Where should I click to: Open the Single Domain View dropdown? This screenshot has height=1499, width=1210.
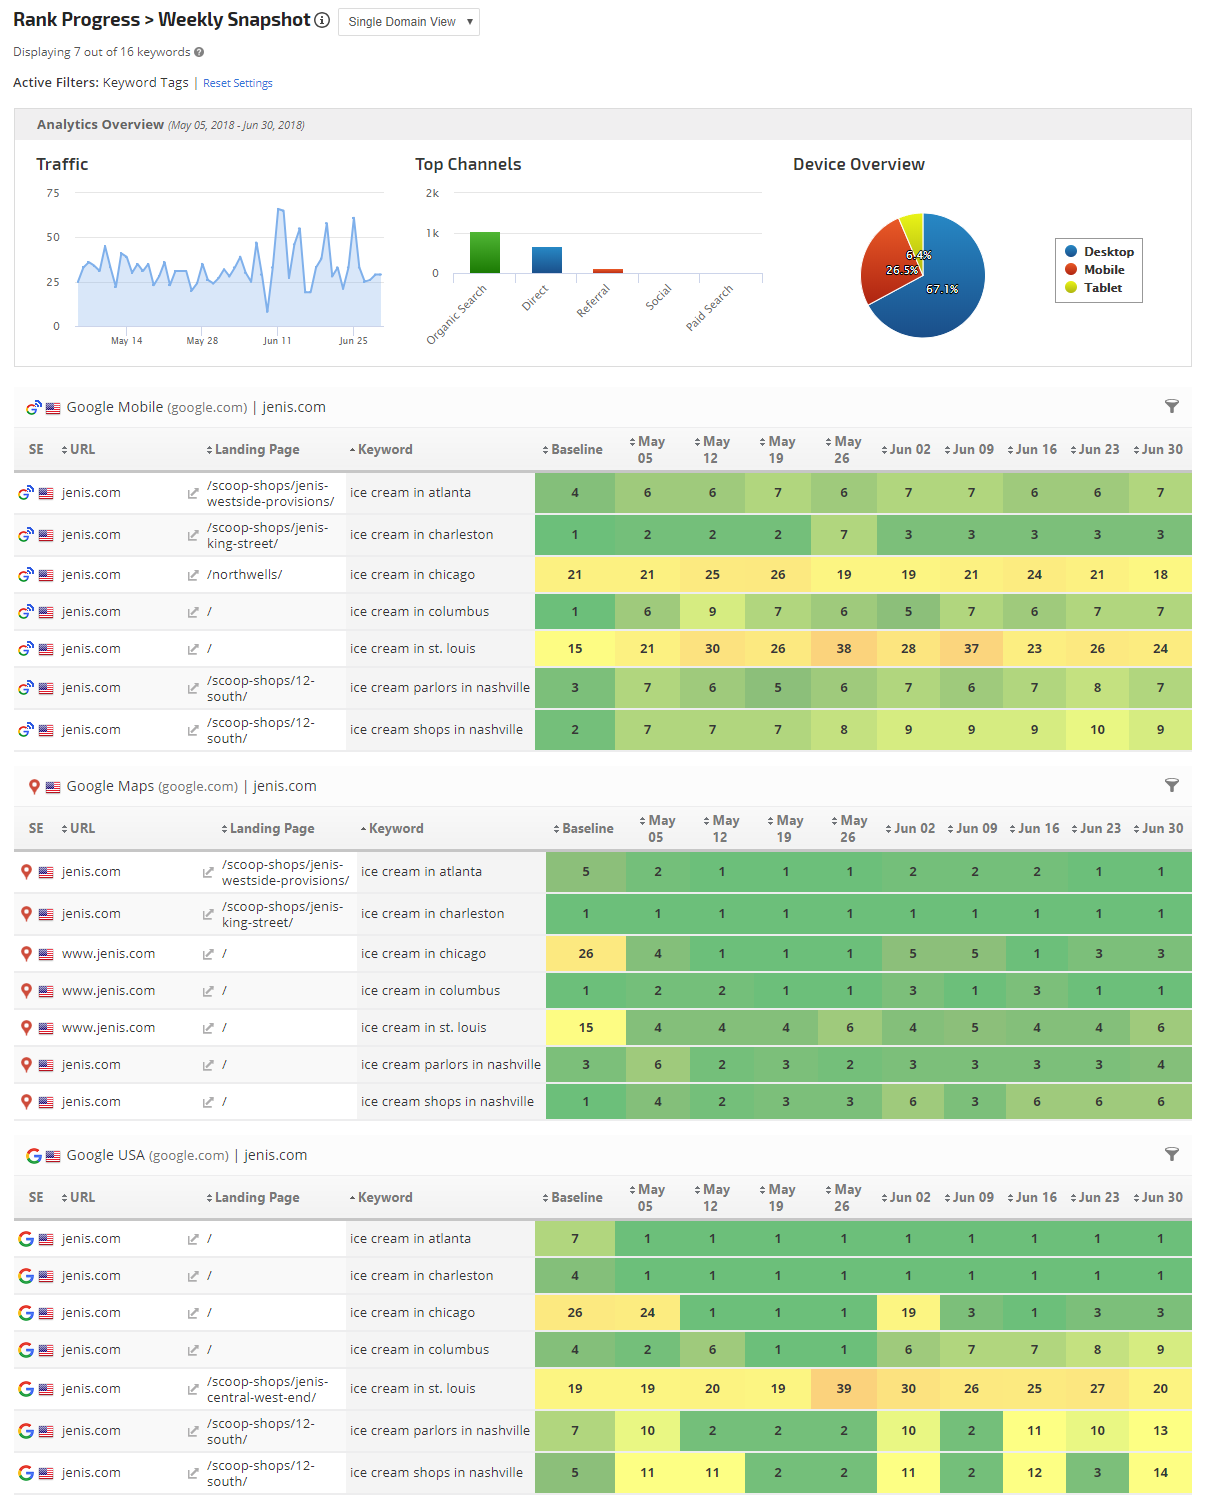point(409,22)
